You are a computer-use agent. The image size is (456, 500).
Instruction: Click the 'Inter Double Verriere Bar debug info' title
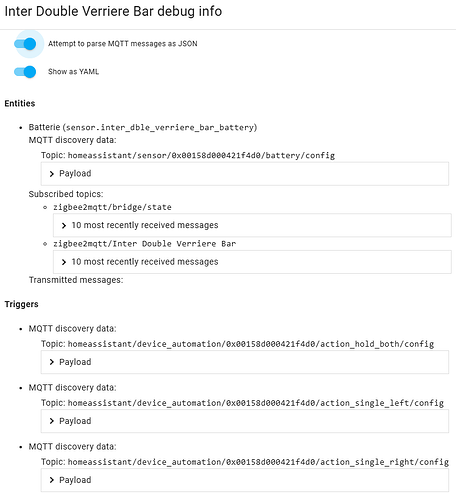113,11
